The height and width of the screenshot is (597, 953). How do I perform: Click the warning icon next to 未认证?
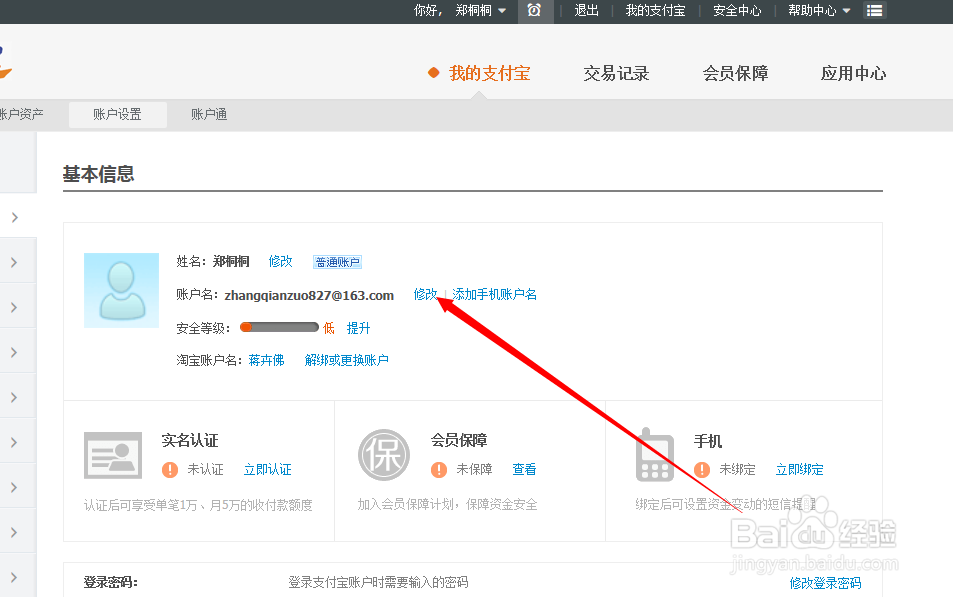tap(170, 469)
